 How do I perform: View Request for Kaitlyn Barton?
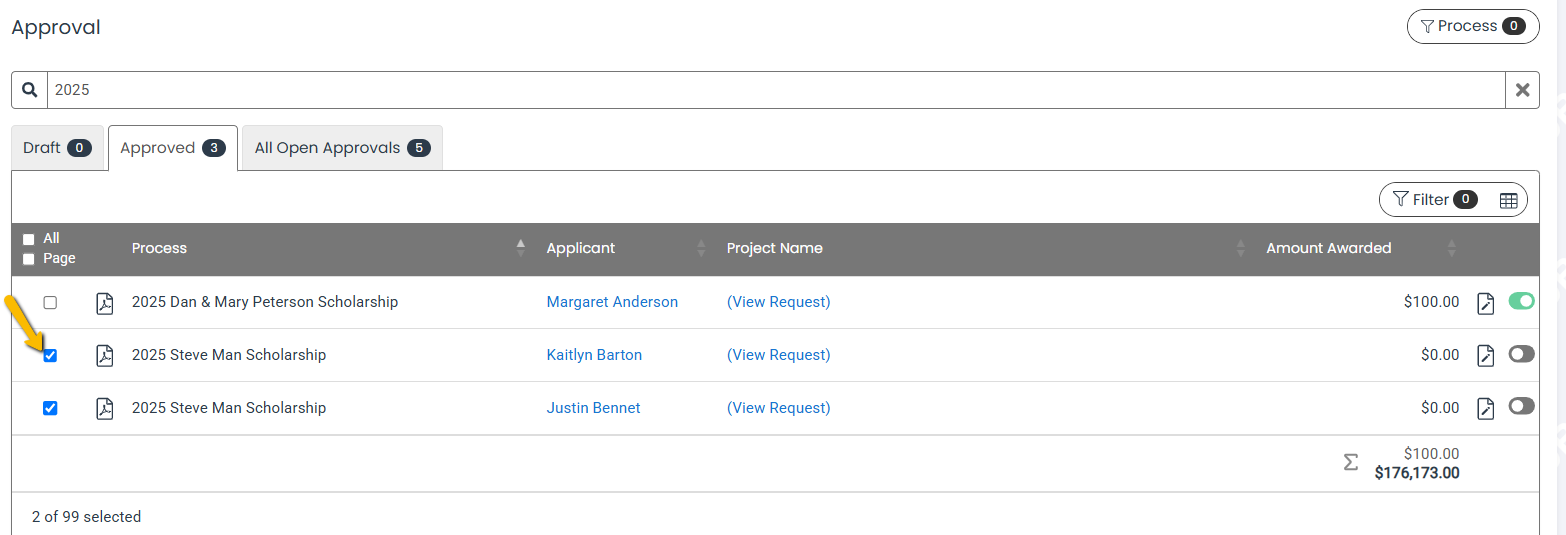[778, 355]
